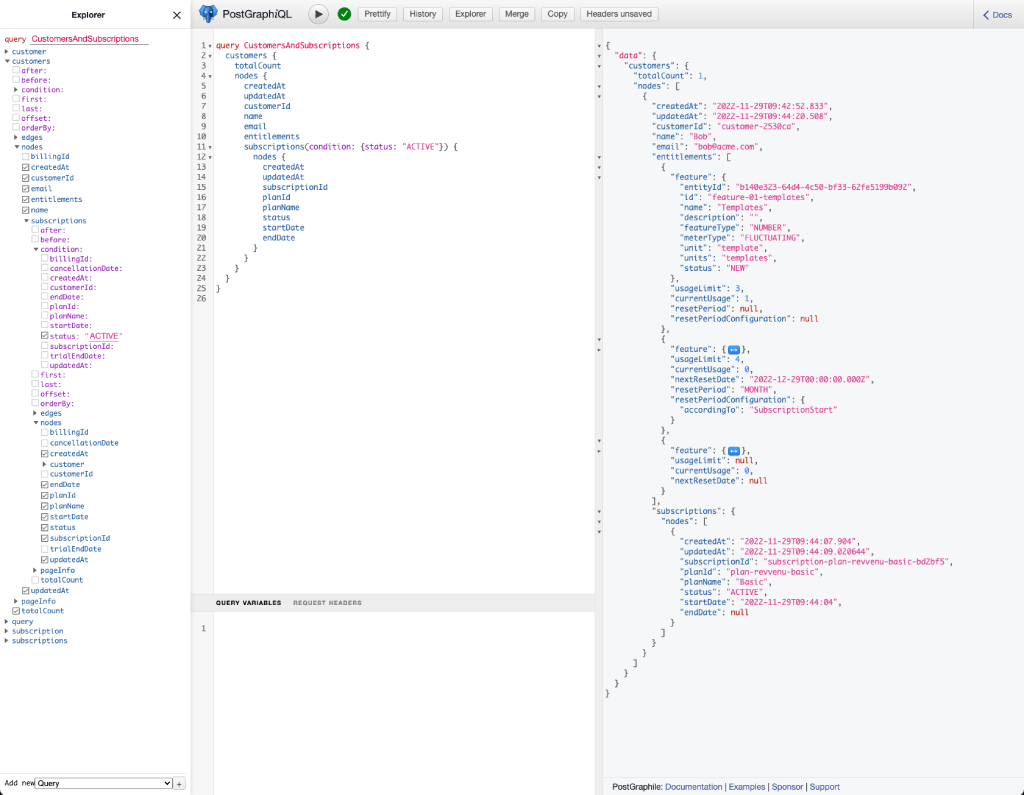Screen dimensions: 1024x795
Task: Click line 15 subscriptionId in editor
Action: [295, 187]
